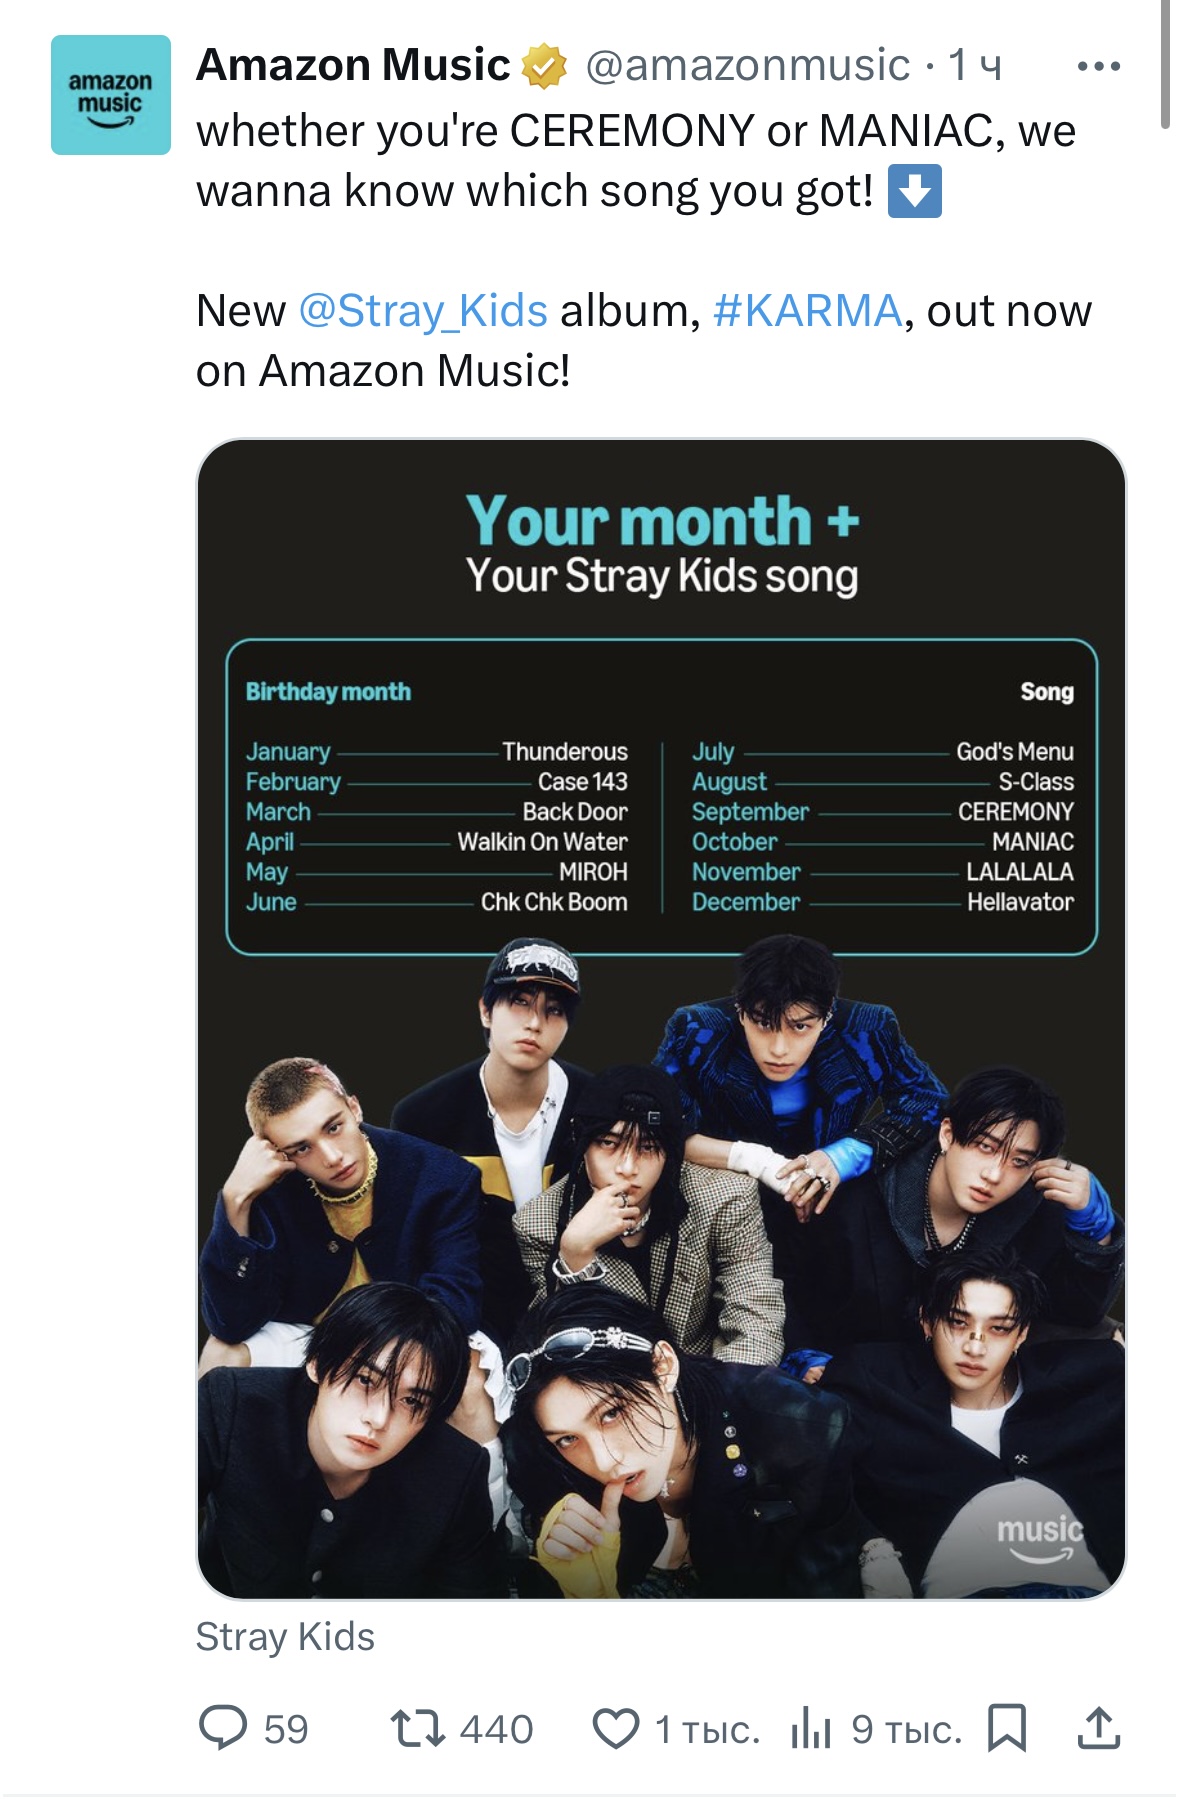This screenshot has height=1812, width=1179.
Task: Open the #KARMA hashtag link
Action: pos(807,311)
